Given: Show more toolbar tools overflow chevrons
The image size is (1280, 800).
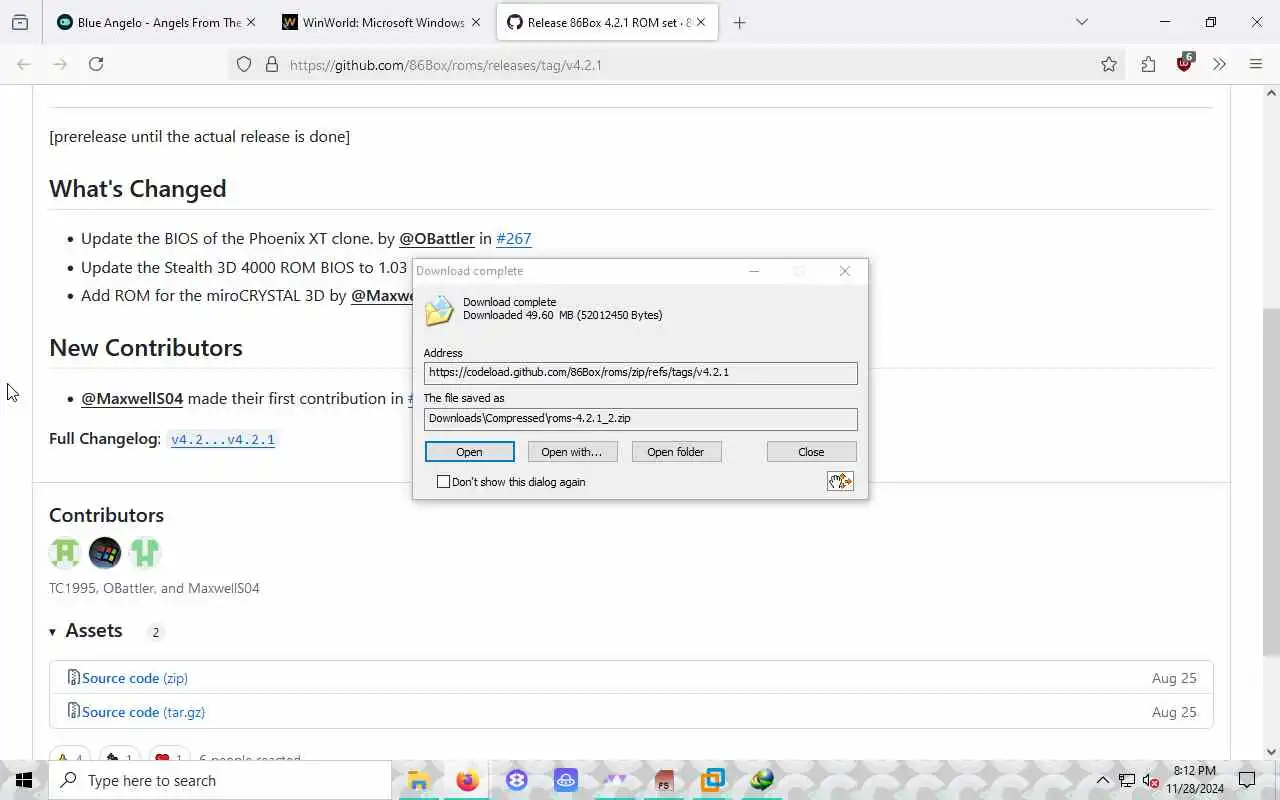Looking at the screenshot, I should 1219,64.
